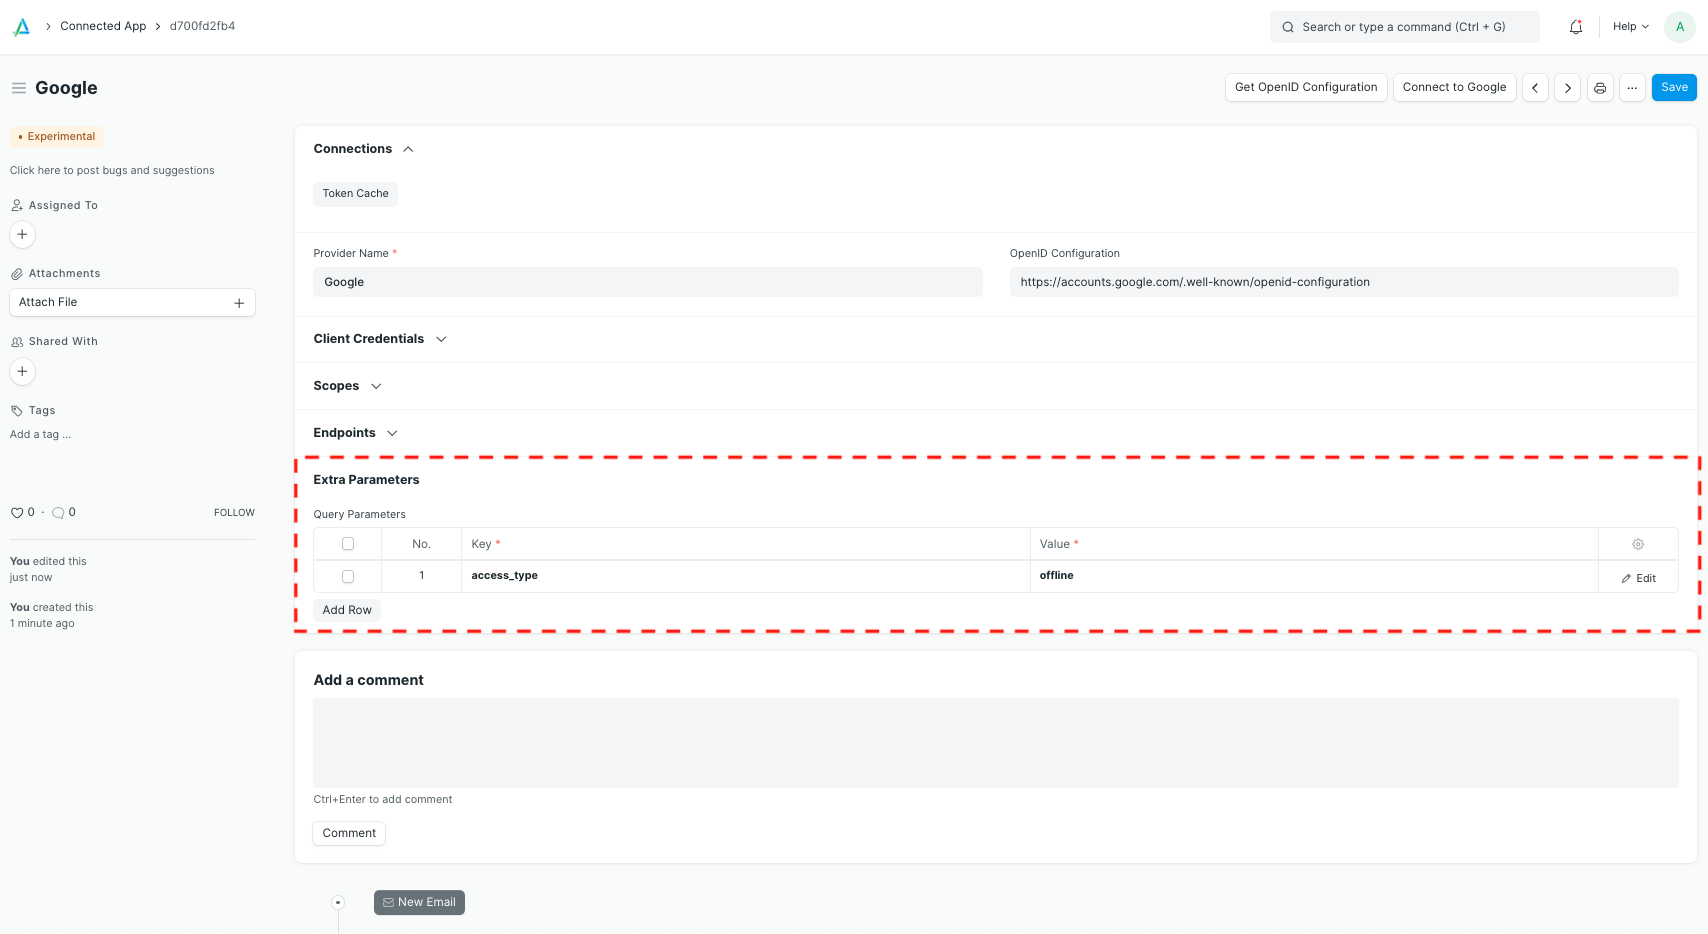Open the user avatar menu A
This screenshot has height=934, width=1708.
click(x=1680, y=27)
